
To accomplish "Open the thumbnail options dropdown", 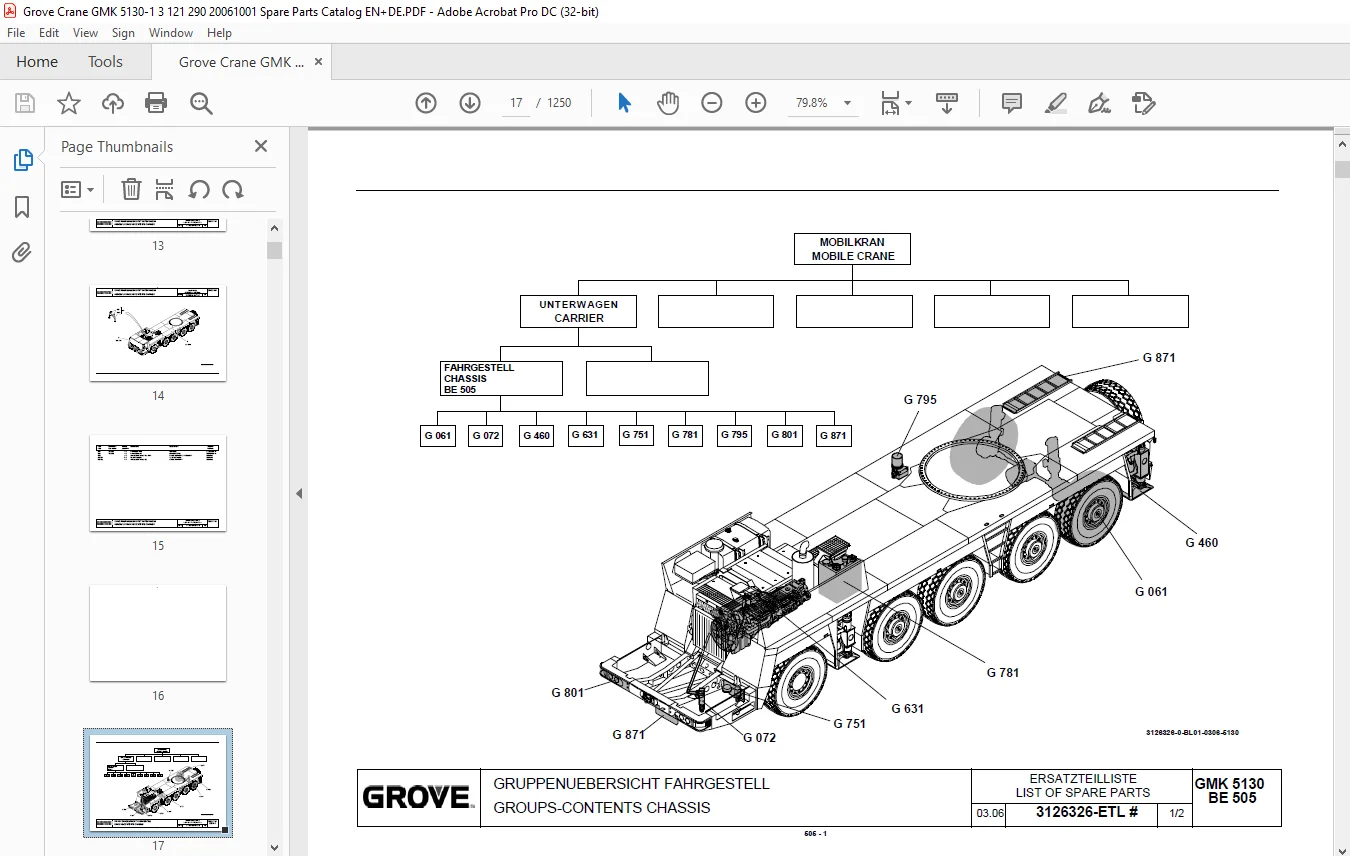I will (78, 189).
